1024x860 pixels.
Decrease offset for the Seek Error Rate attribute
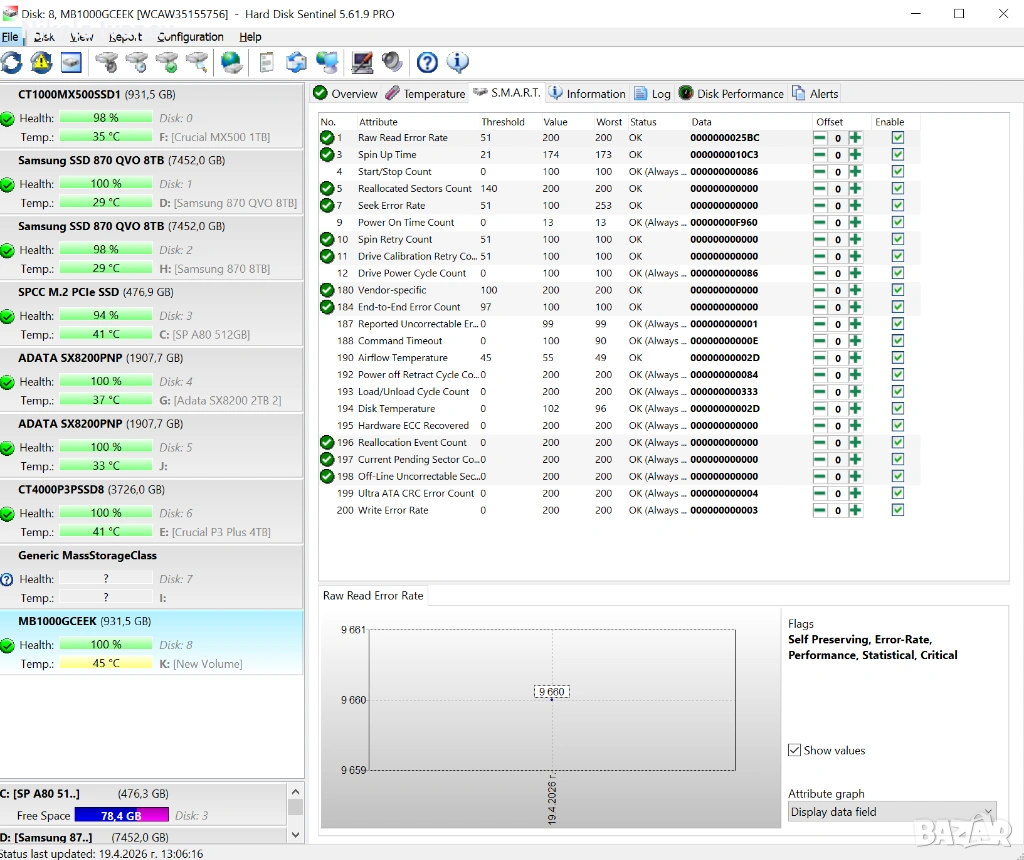pos(820,206)
